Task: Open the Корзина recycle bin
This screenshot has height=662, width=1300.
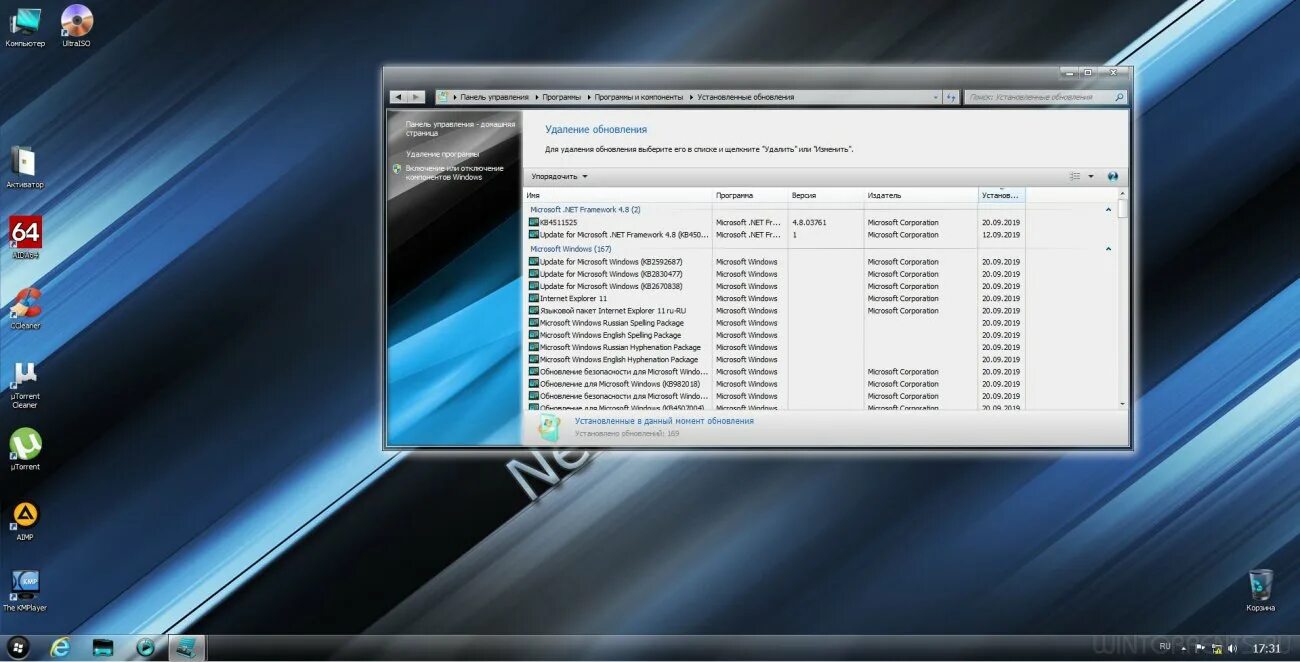Action: [1261, 590]
